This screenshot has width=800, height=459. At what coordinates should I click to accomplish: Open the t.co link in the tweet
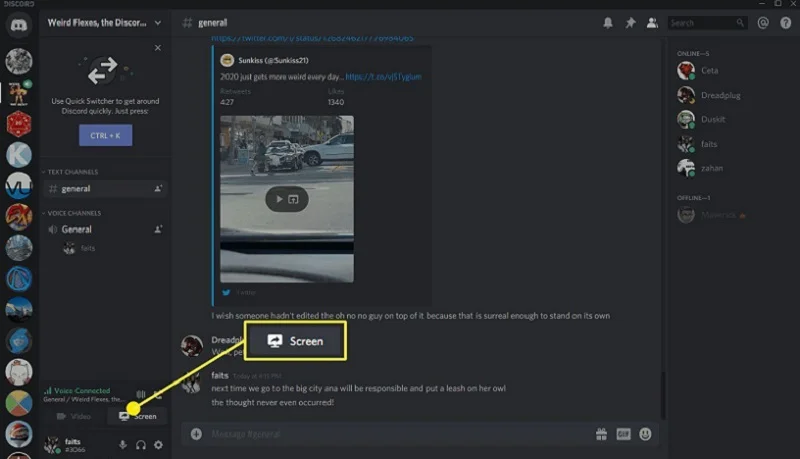tap(383, 77)
